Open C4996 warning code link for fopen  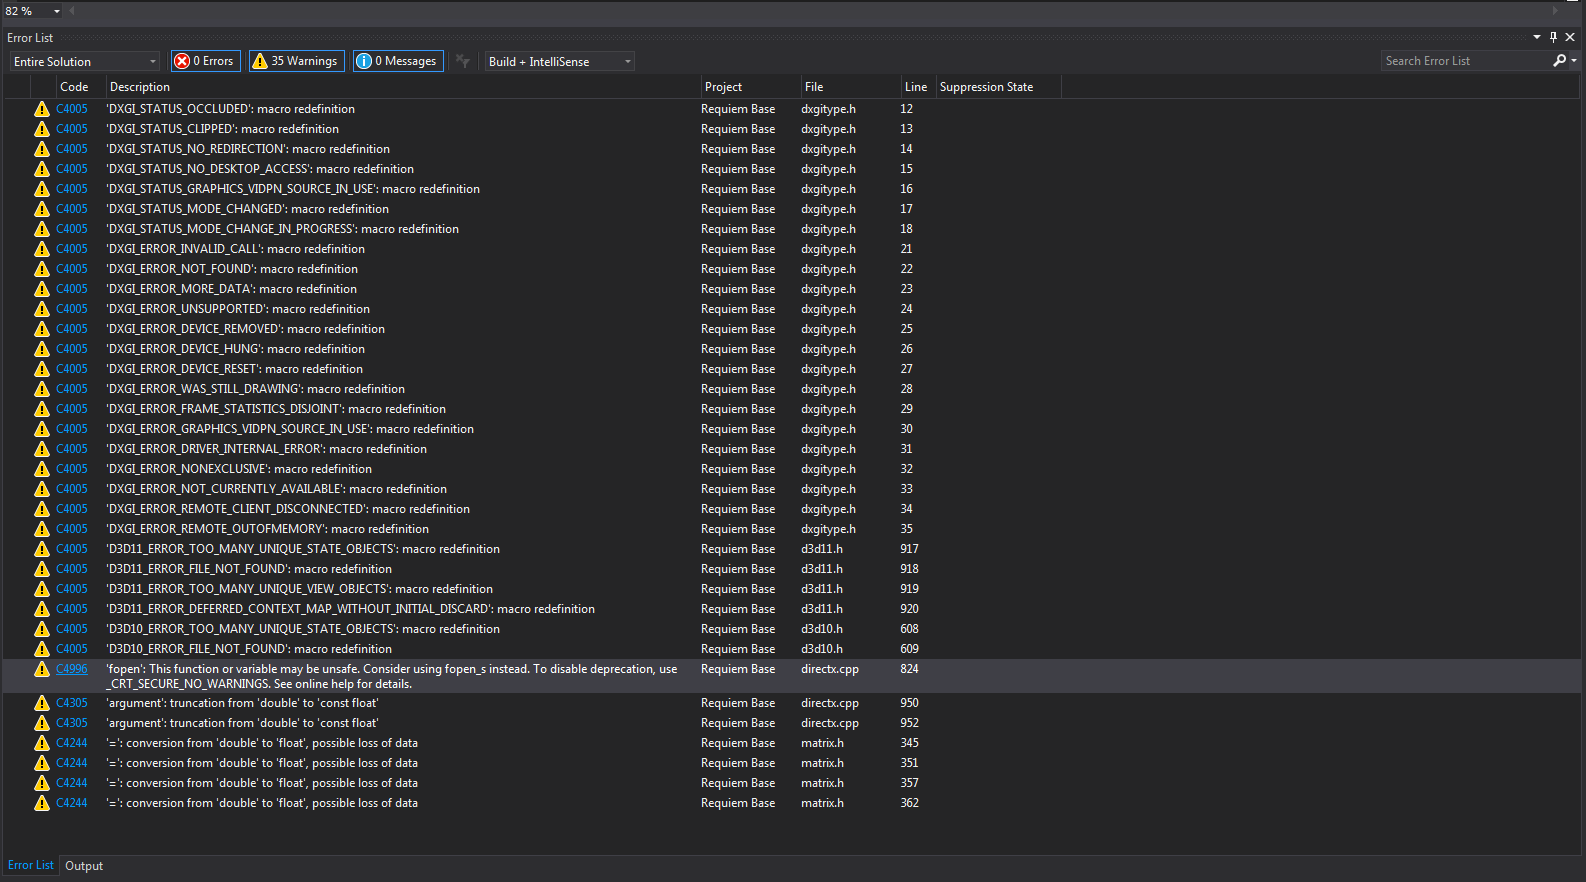click(72, 669)
